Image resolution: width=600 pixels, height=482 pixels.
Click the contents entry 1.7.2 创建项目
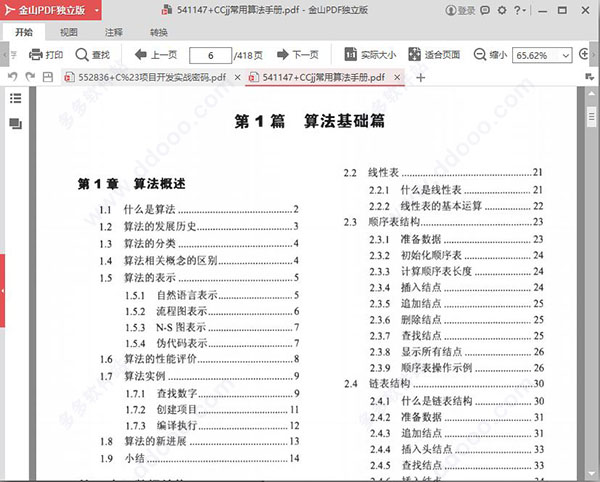click(212, 410)
